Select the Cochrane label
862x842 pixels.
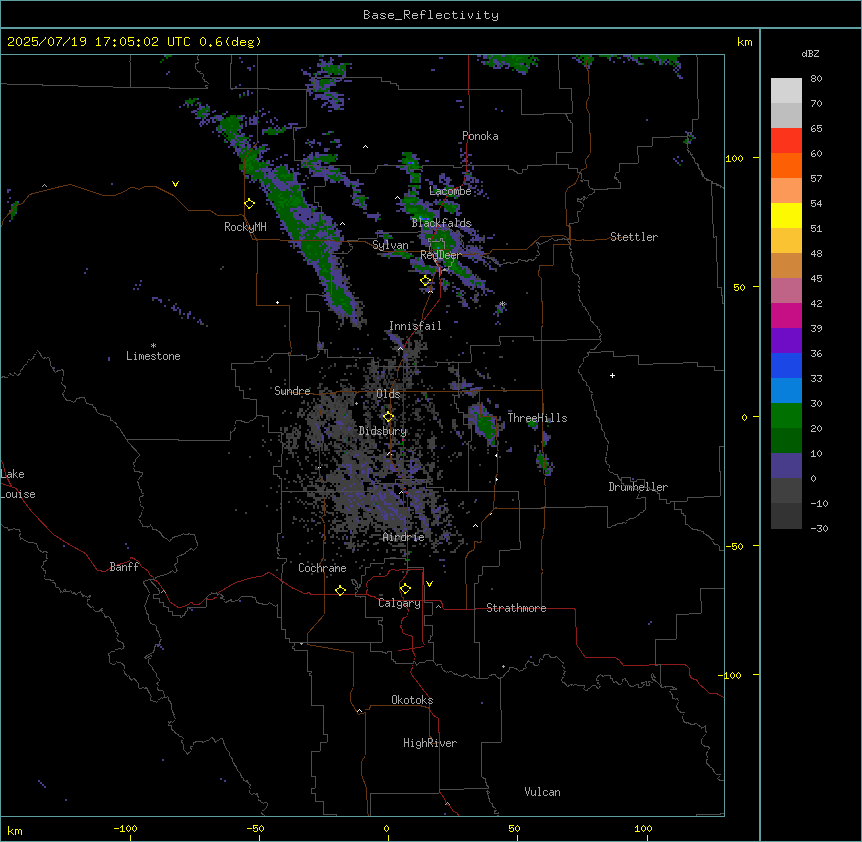click(x=322, y=568)
